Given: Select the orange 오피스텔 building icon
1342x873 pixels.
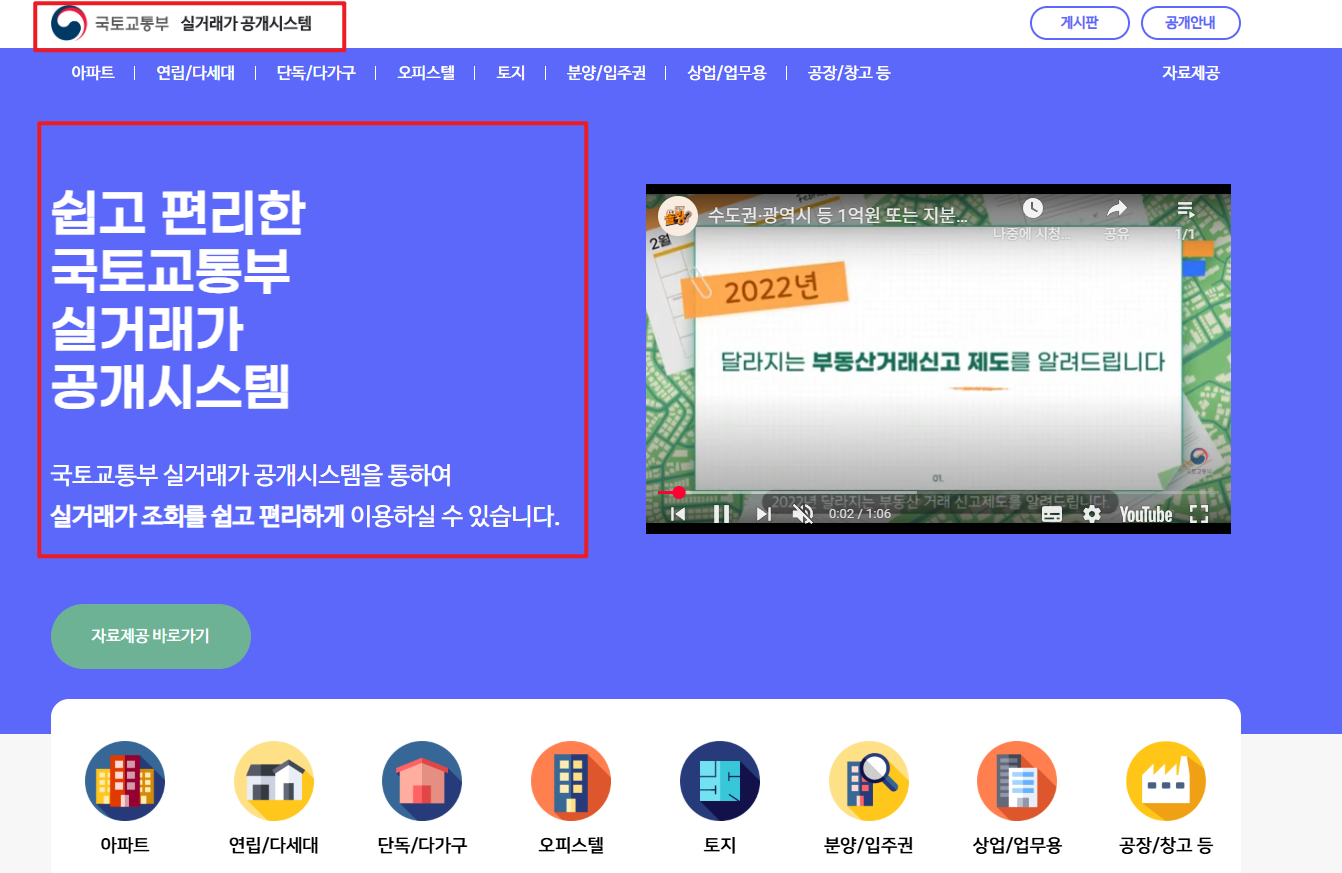Looking at the screenshot, I should 570,780.
